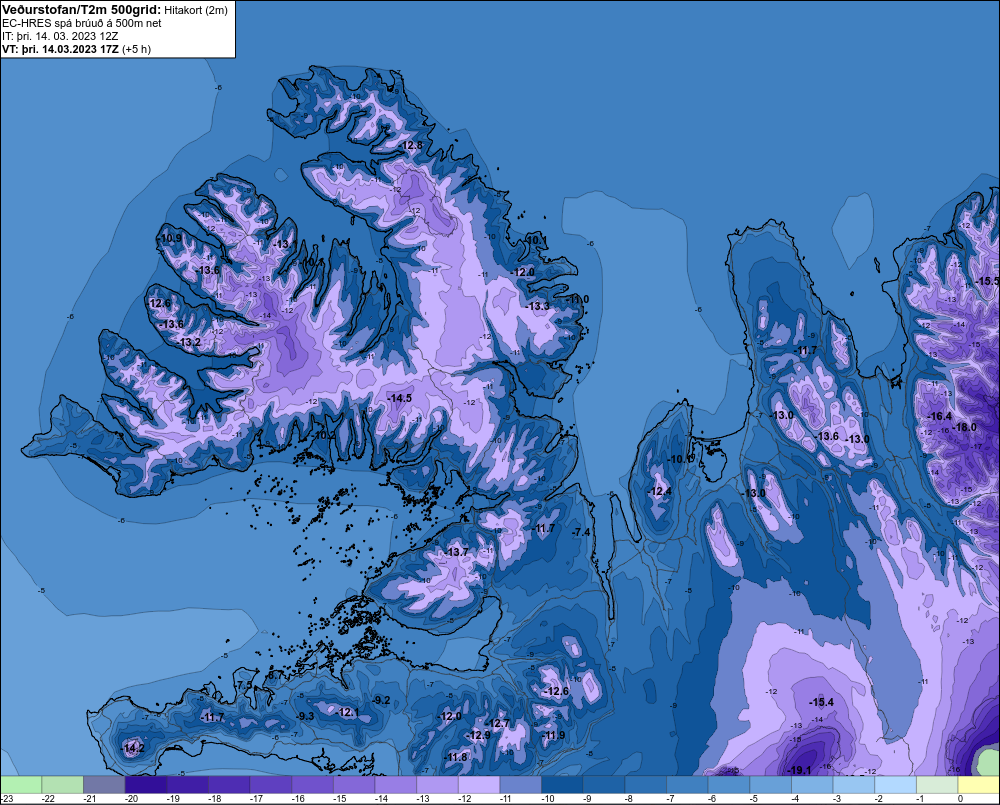Viewport: 1000px width, 805px height.
Task: Click the -7.5 temperature label
Action: (x=244, y=685)
